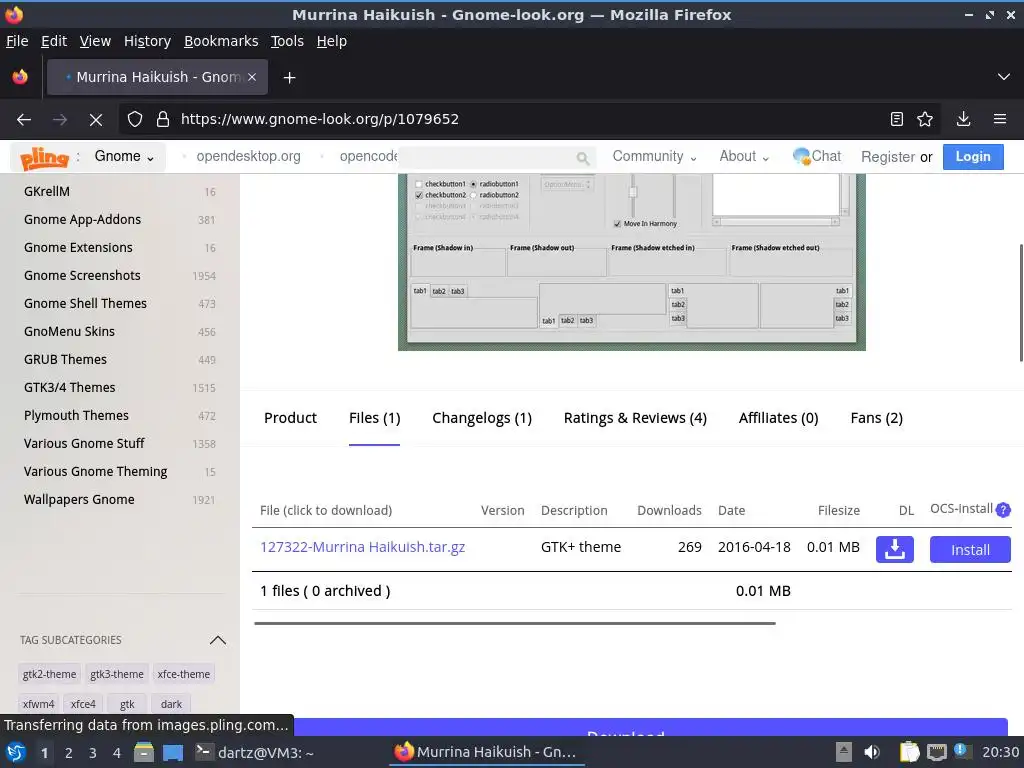Open GTK3/4 Themes category

click(69, 387)
